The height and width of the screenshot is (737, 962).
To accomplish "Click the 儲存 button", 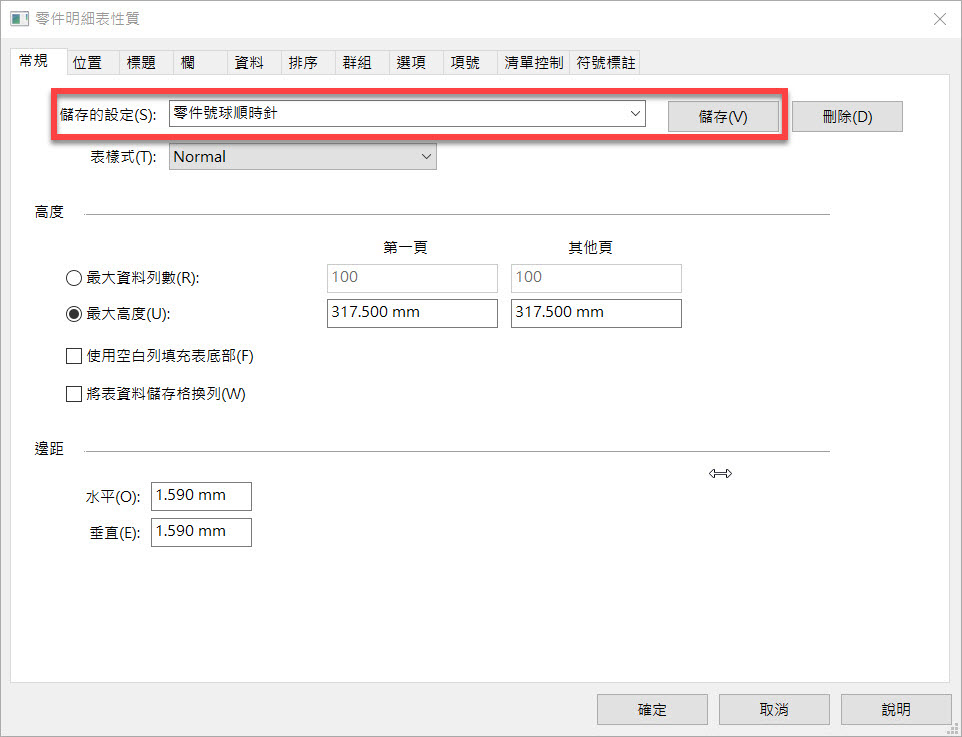I will point(723,116).
